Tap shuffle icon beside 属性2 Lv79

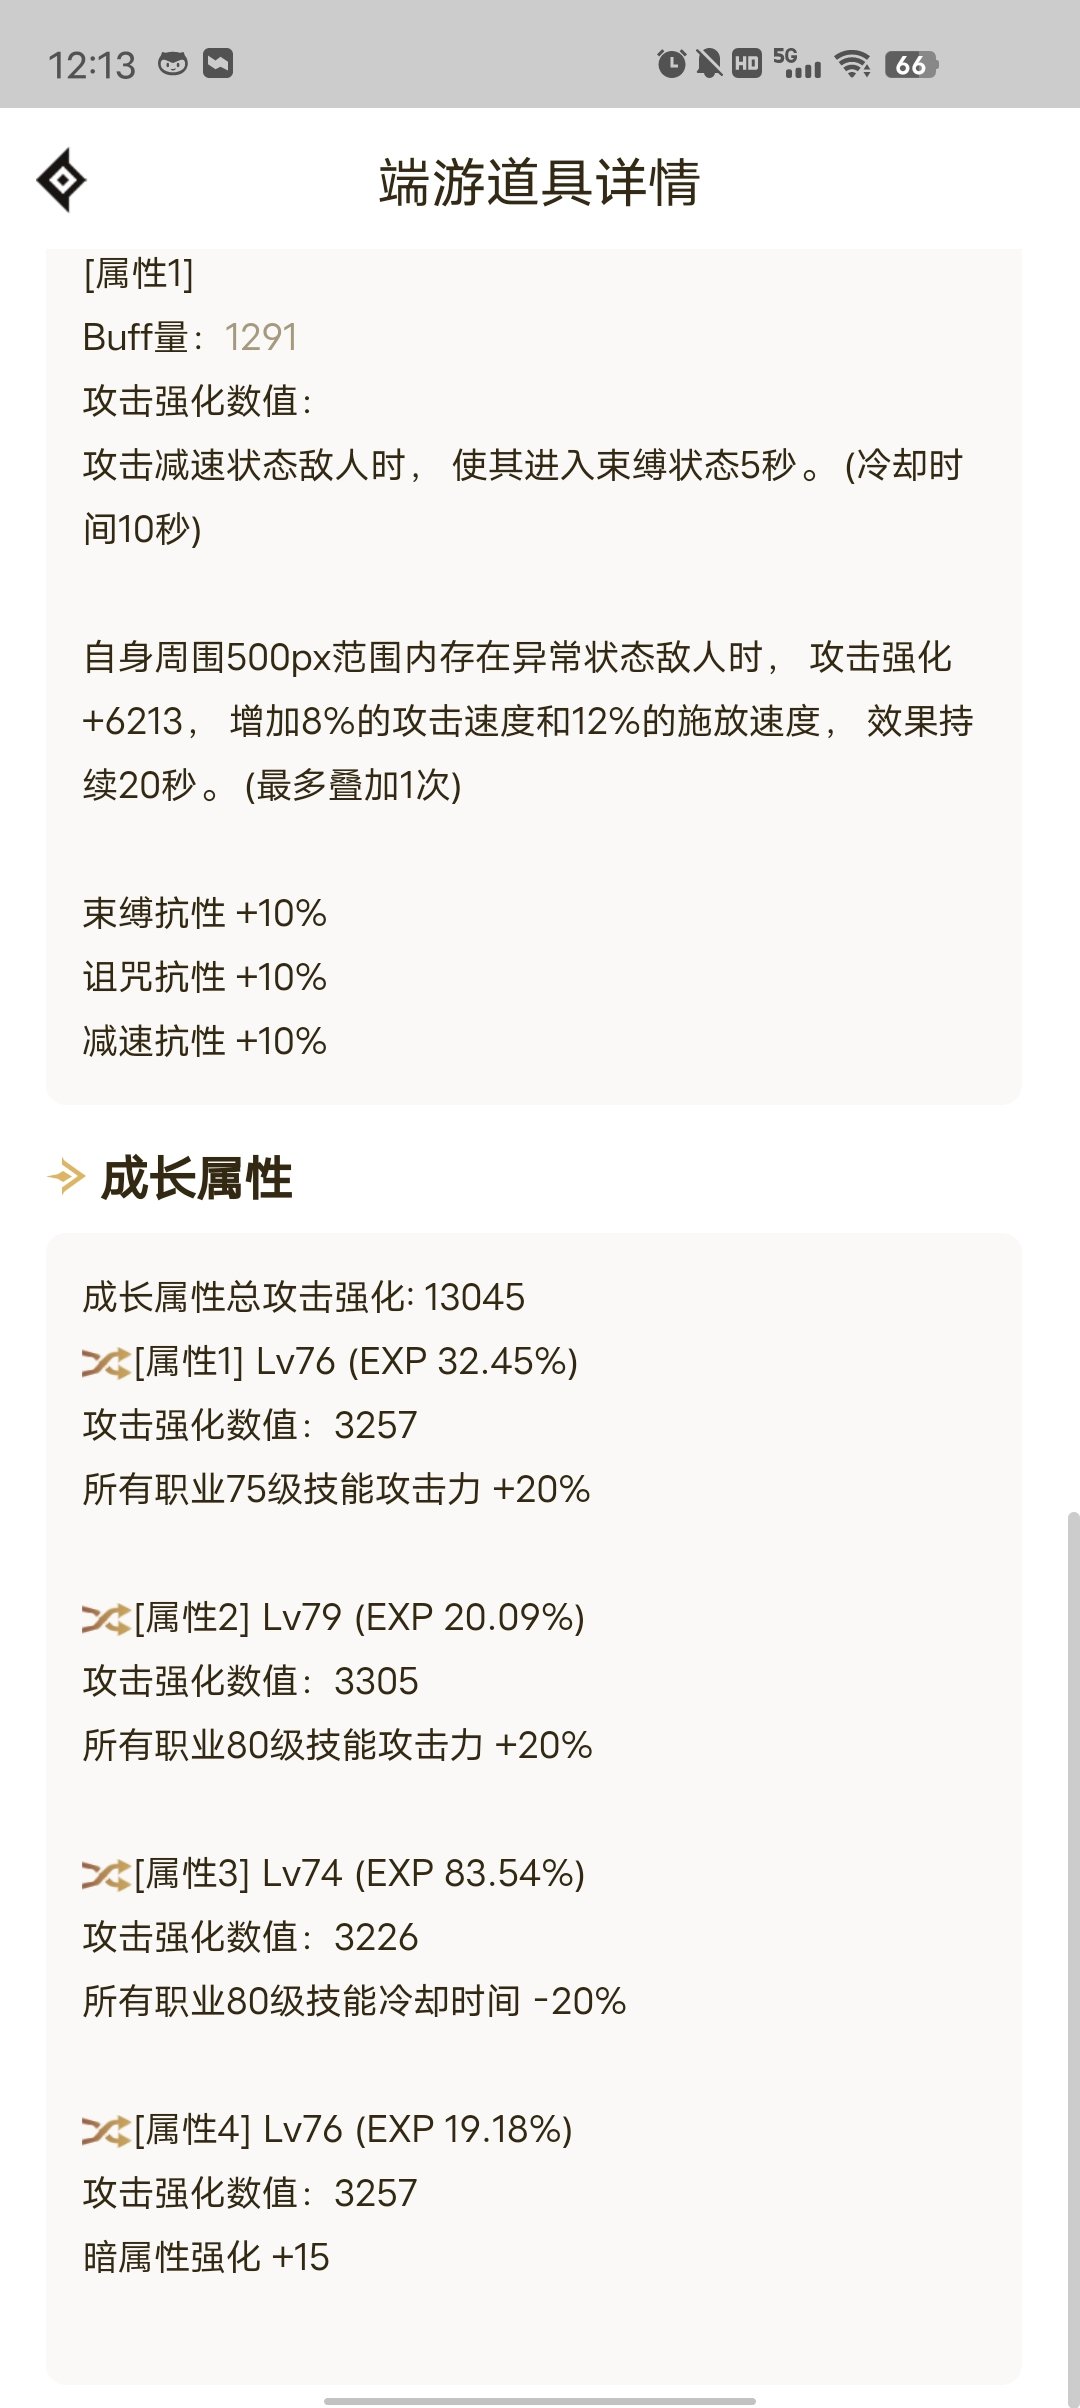(106, 1618)
